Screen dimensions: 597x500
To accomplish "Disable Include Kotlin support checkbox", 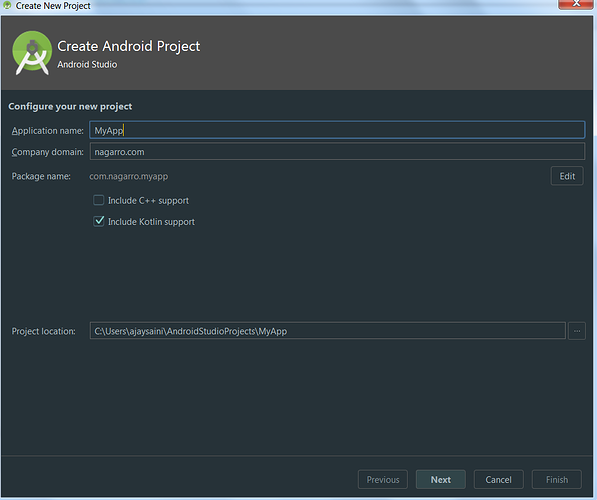I will tap(99, 221).
